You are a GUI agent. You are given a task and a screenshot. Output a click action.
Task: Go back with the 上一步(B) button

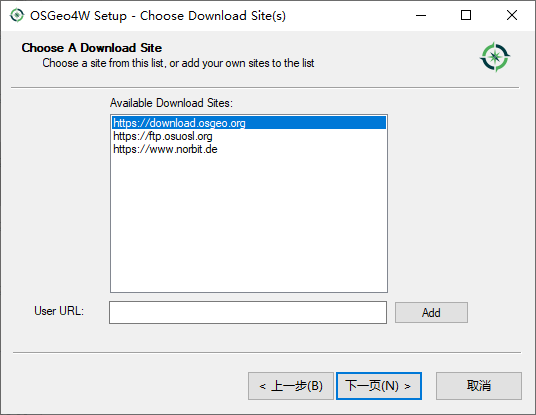pos(291,386)
